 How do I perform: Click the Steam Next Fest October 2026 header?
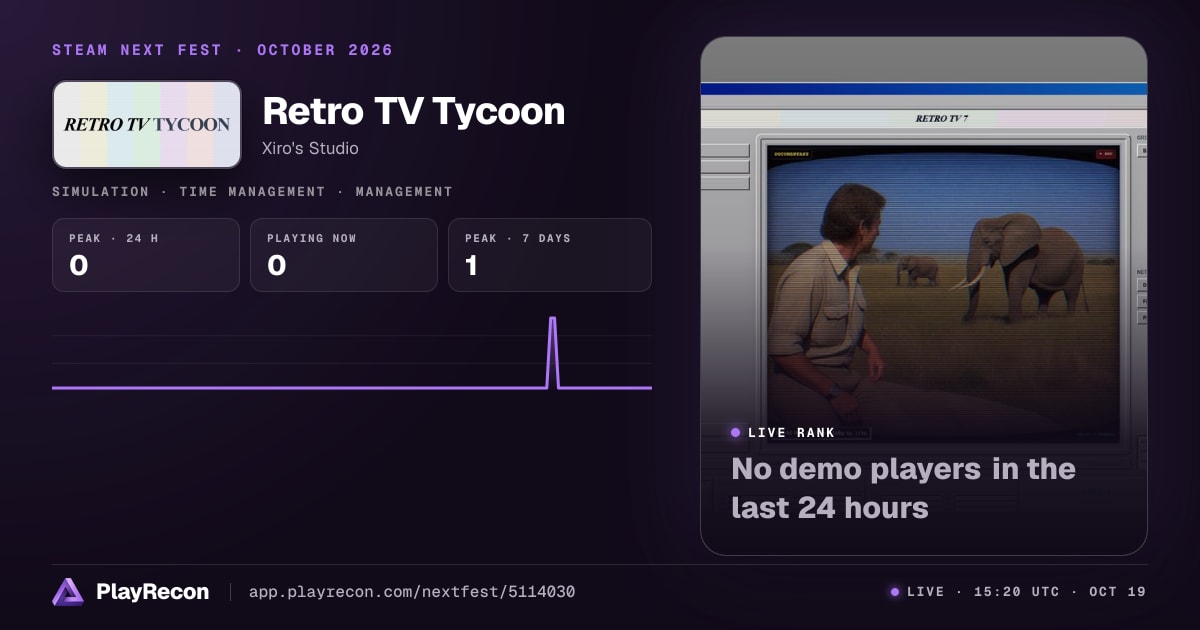[x=222, y=50]
